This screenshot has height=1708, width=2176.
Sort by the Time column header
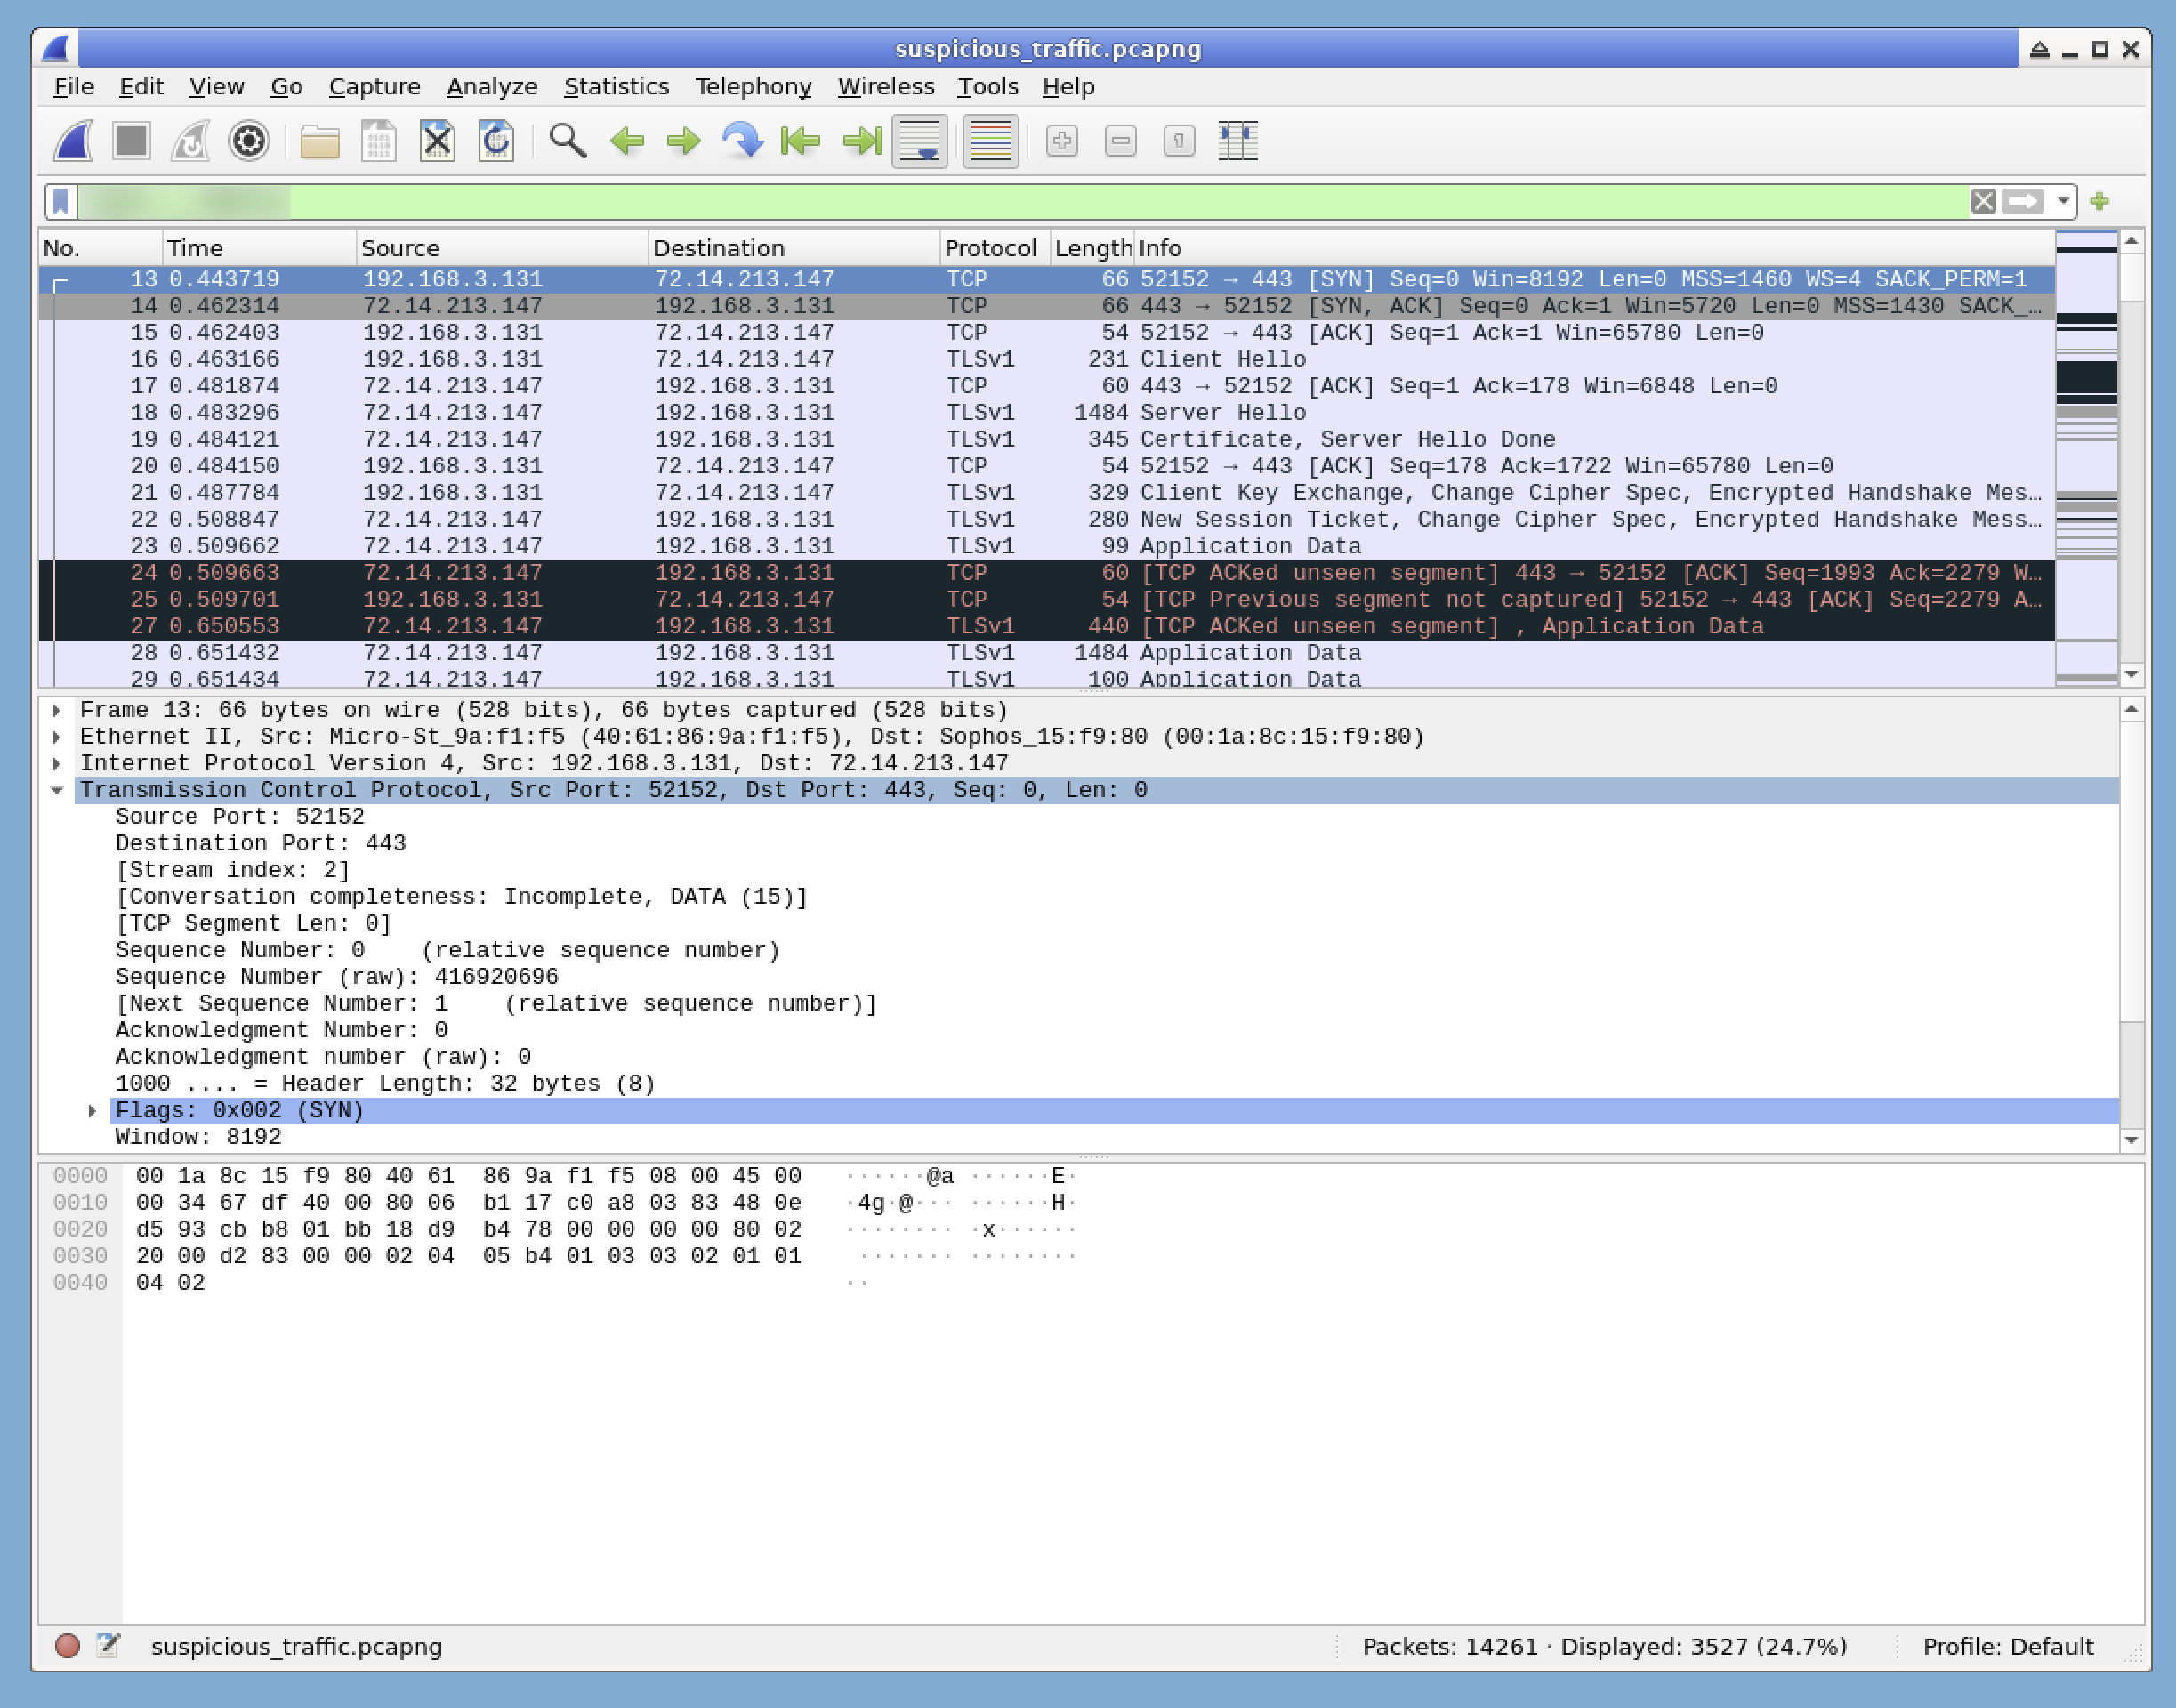pos(259,248)
